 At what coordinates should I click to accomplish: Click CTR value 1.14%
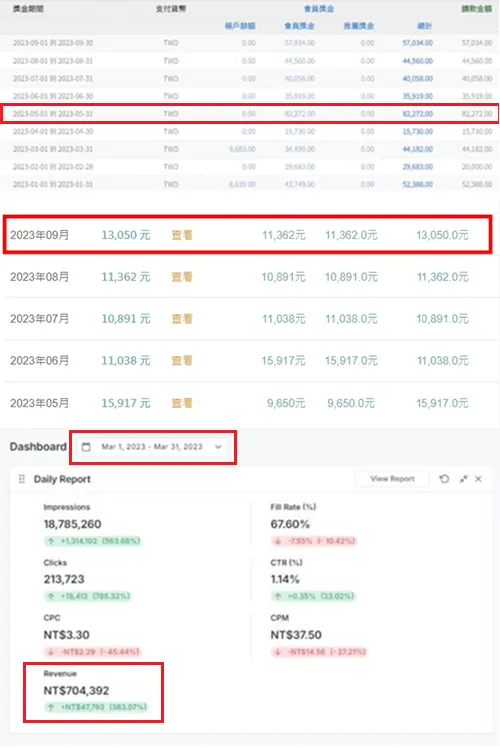(285, 580)
